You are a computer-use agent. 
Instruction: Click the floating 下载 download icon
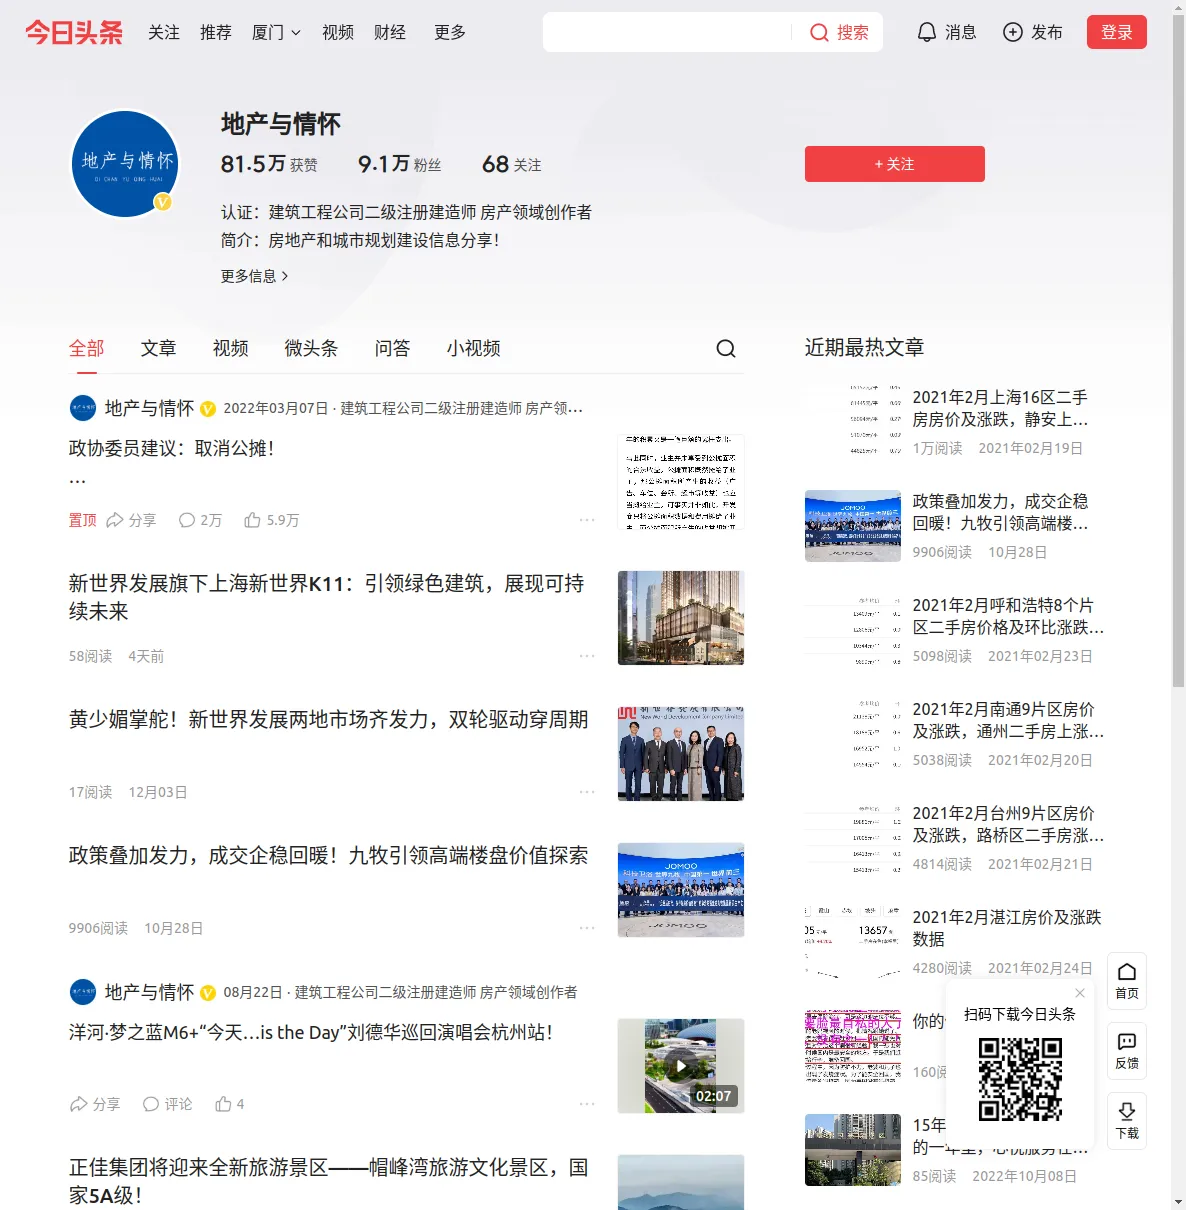coord(1127,1121)
